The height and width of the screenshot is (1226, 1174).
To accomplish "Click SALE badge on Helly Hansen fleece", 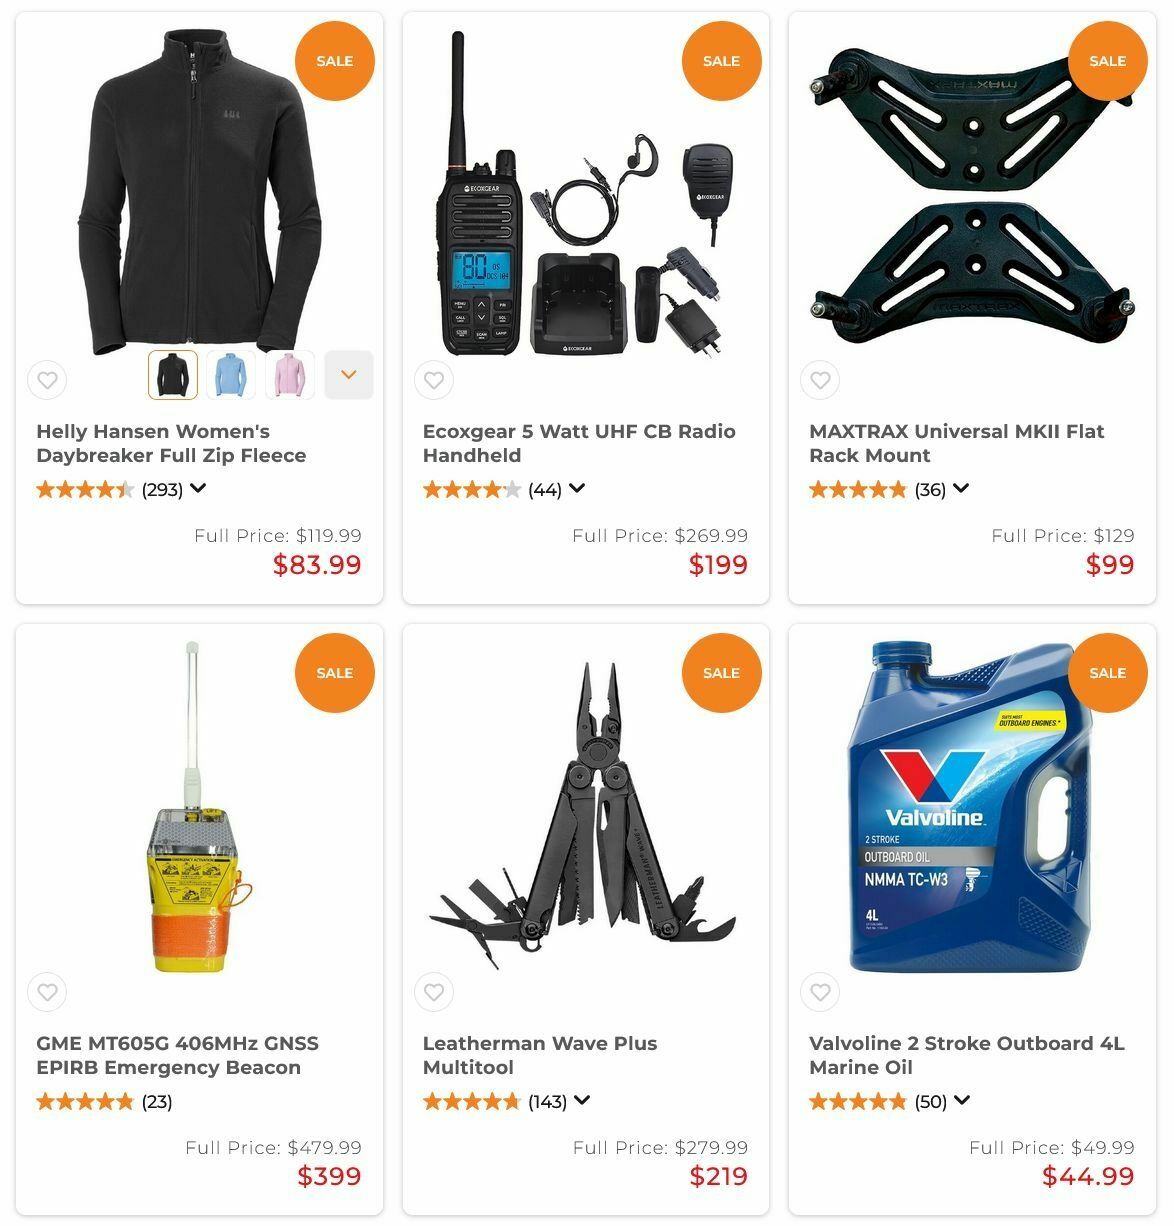I will [335, 61].
